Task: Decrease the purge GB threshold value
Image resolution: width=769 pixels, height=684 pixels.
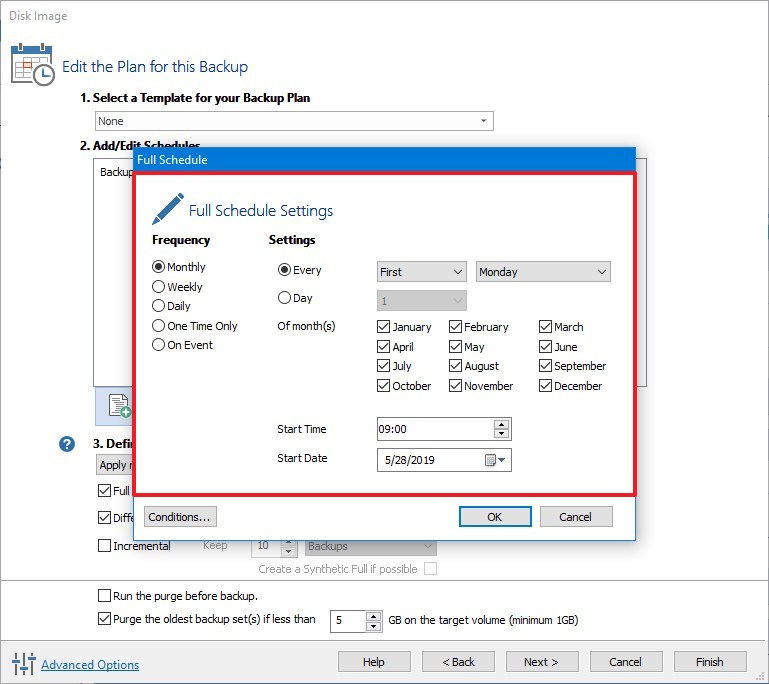Action: pos(373,626)
